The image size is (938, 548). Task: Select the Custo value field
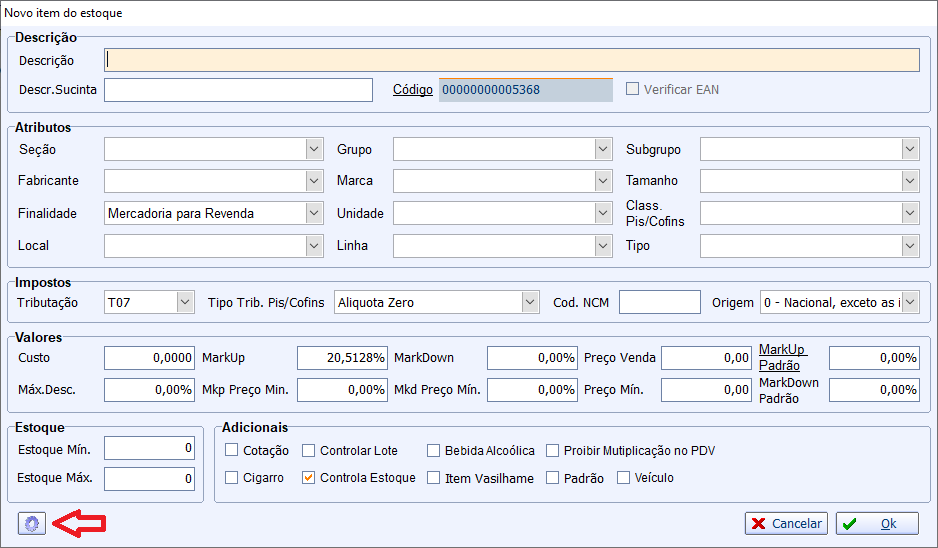pyautogui.click(x=149, y=358)
